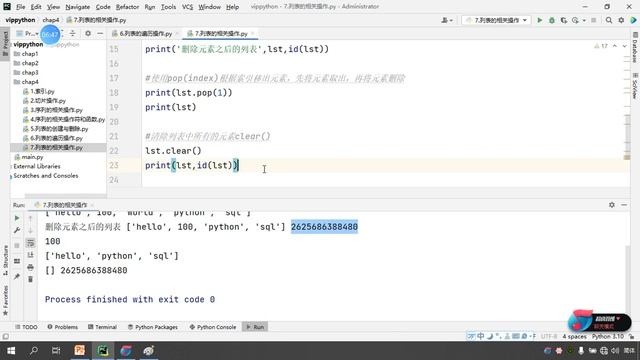
Task: Click chap4 breadcrumb in navigation bar
Action: [x=51, y=20]
